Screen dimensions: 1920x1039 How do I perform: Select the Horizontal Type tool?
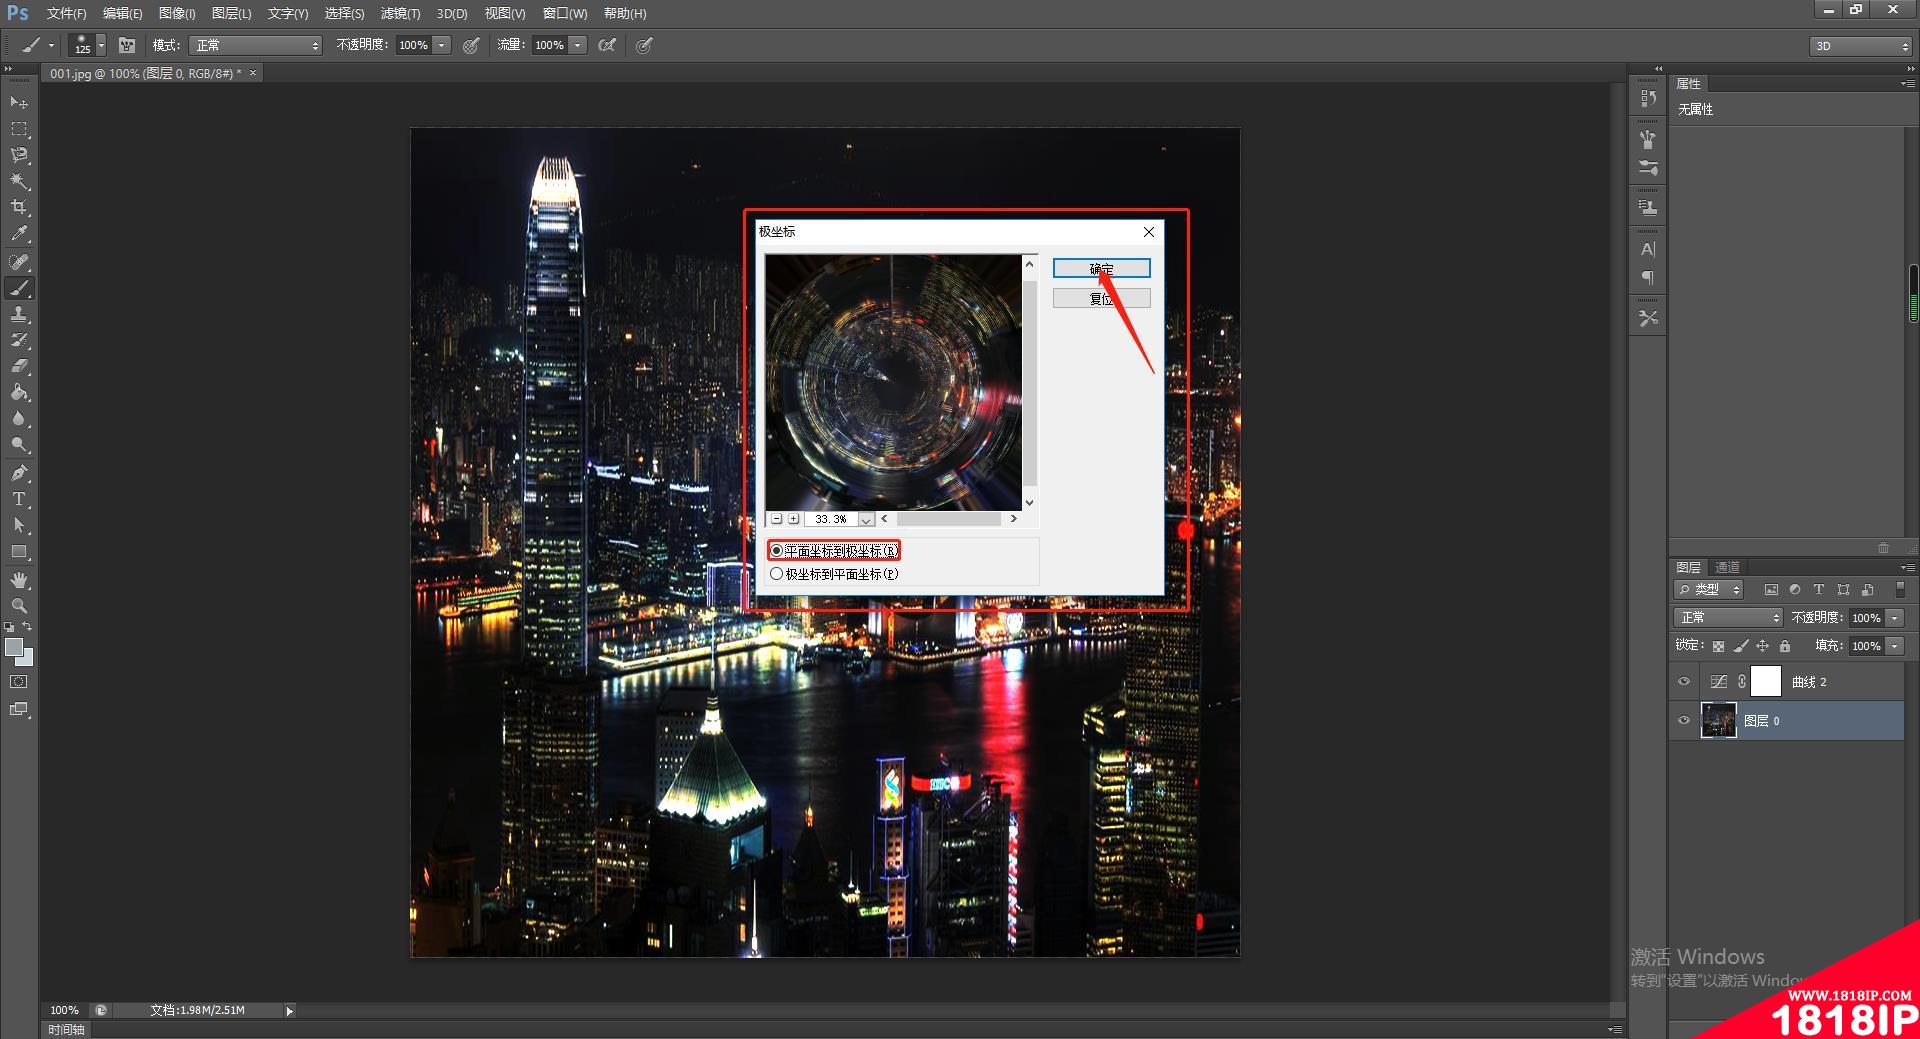pyautogui.click(x=19, y=499)
